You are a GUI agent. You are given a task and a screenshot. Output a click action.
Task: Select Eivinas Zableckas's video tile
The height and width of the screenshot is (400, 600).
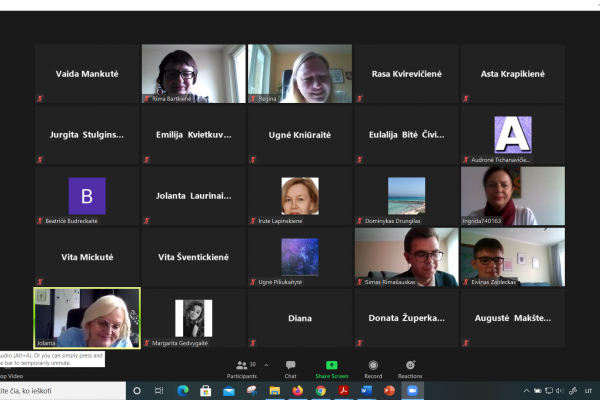point(513,257)
